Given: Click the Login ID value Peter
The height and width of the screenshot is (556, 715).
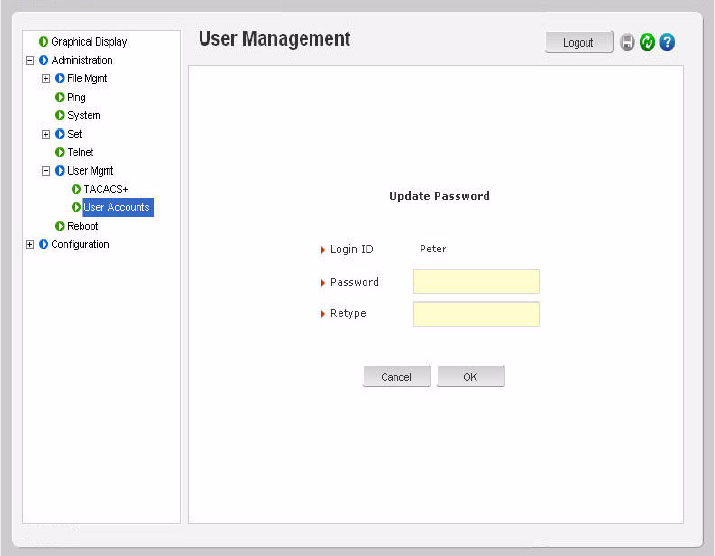Looking at the screenshot, I should click(433, 249).
